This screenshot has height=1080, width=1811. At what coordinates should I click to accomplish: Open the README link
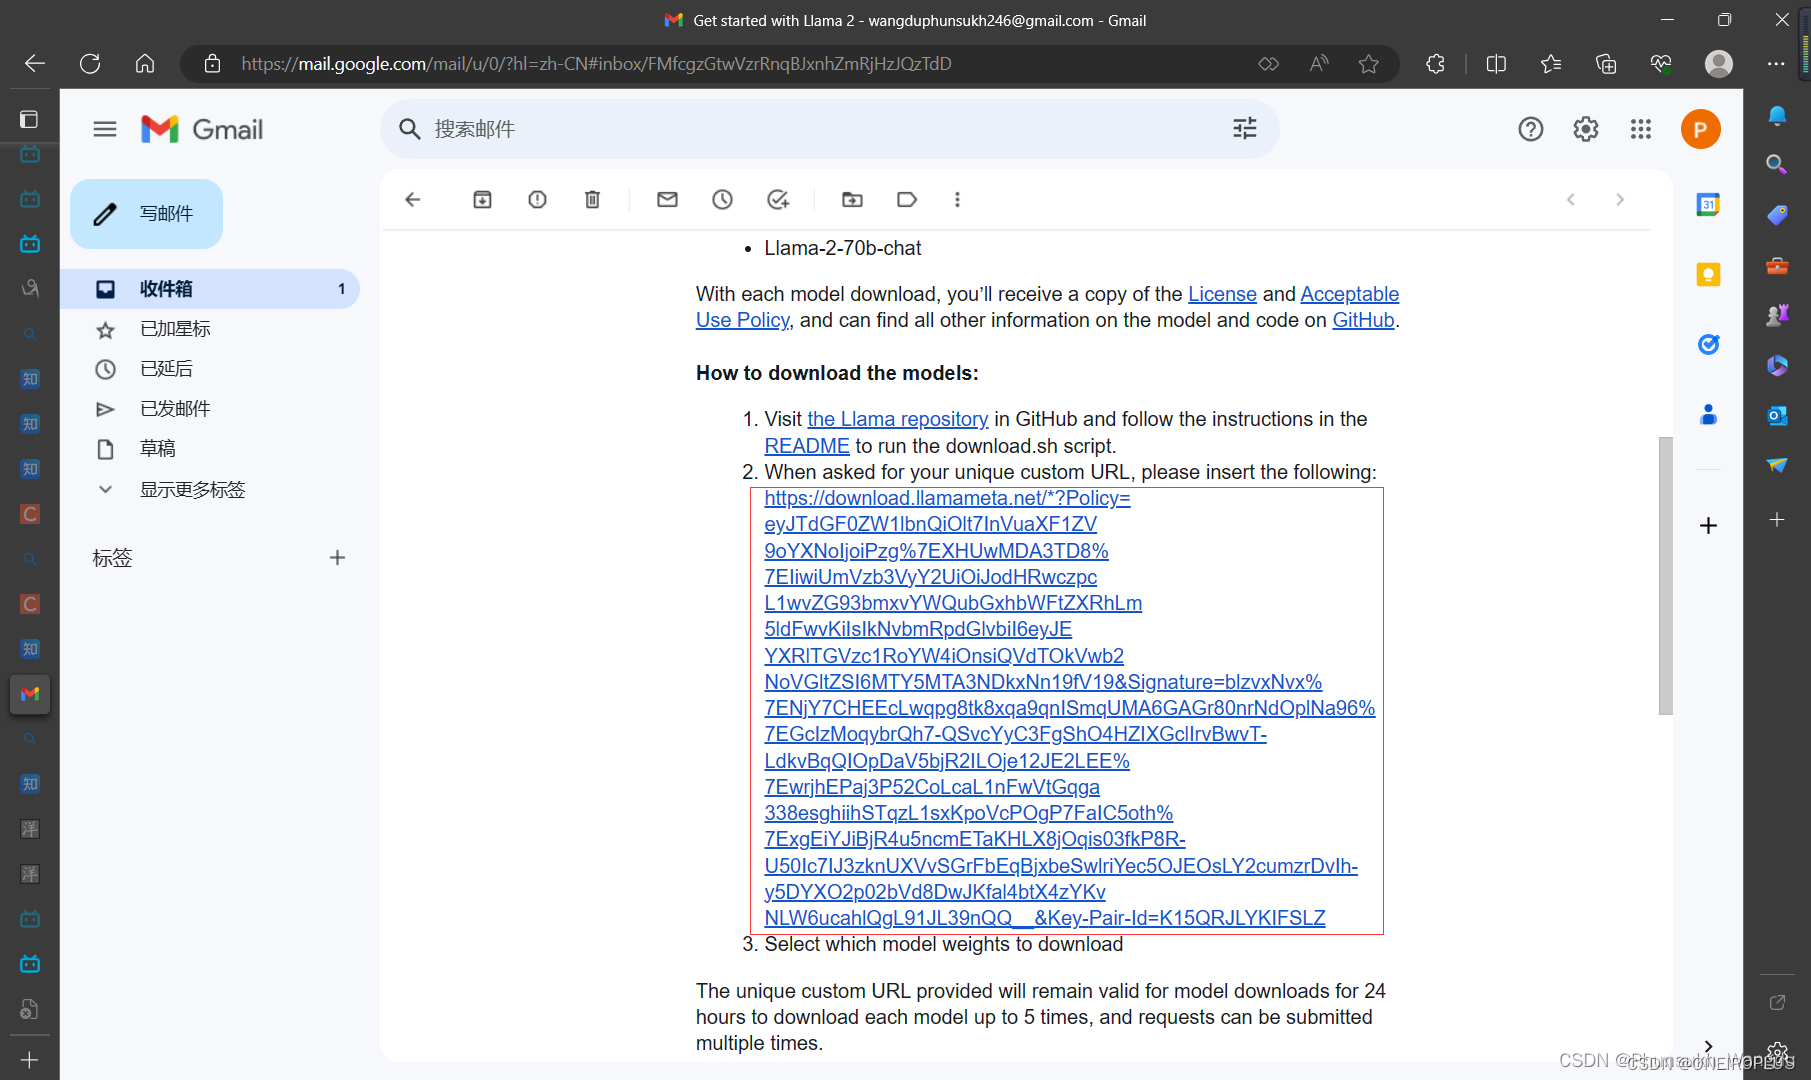[806, 446]
